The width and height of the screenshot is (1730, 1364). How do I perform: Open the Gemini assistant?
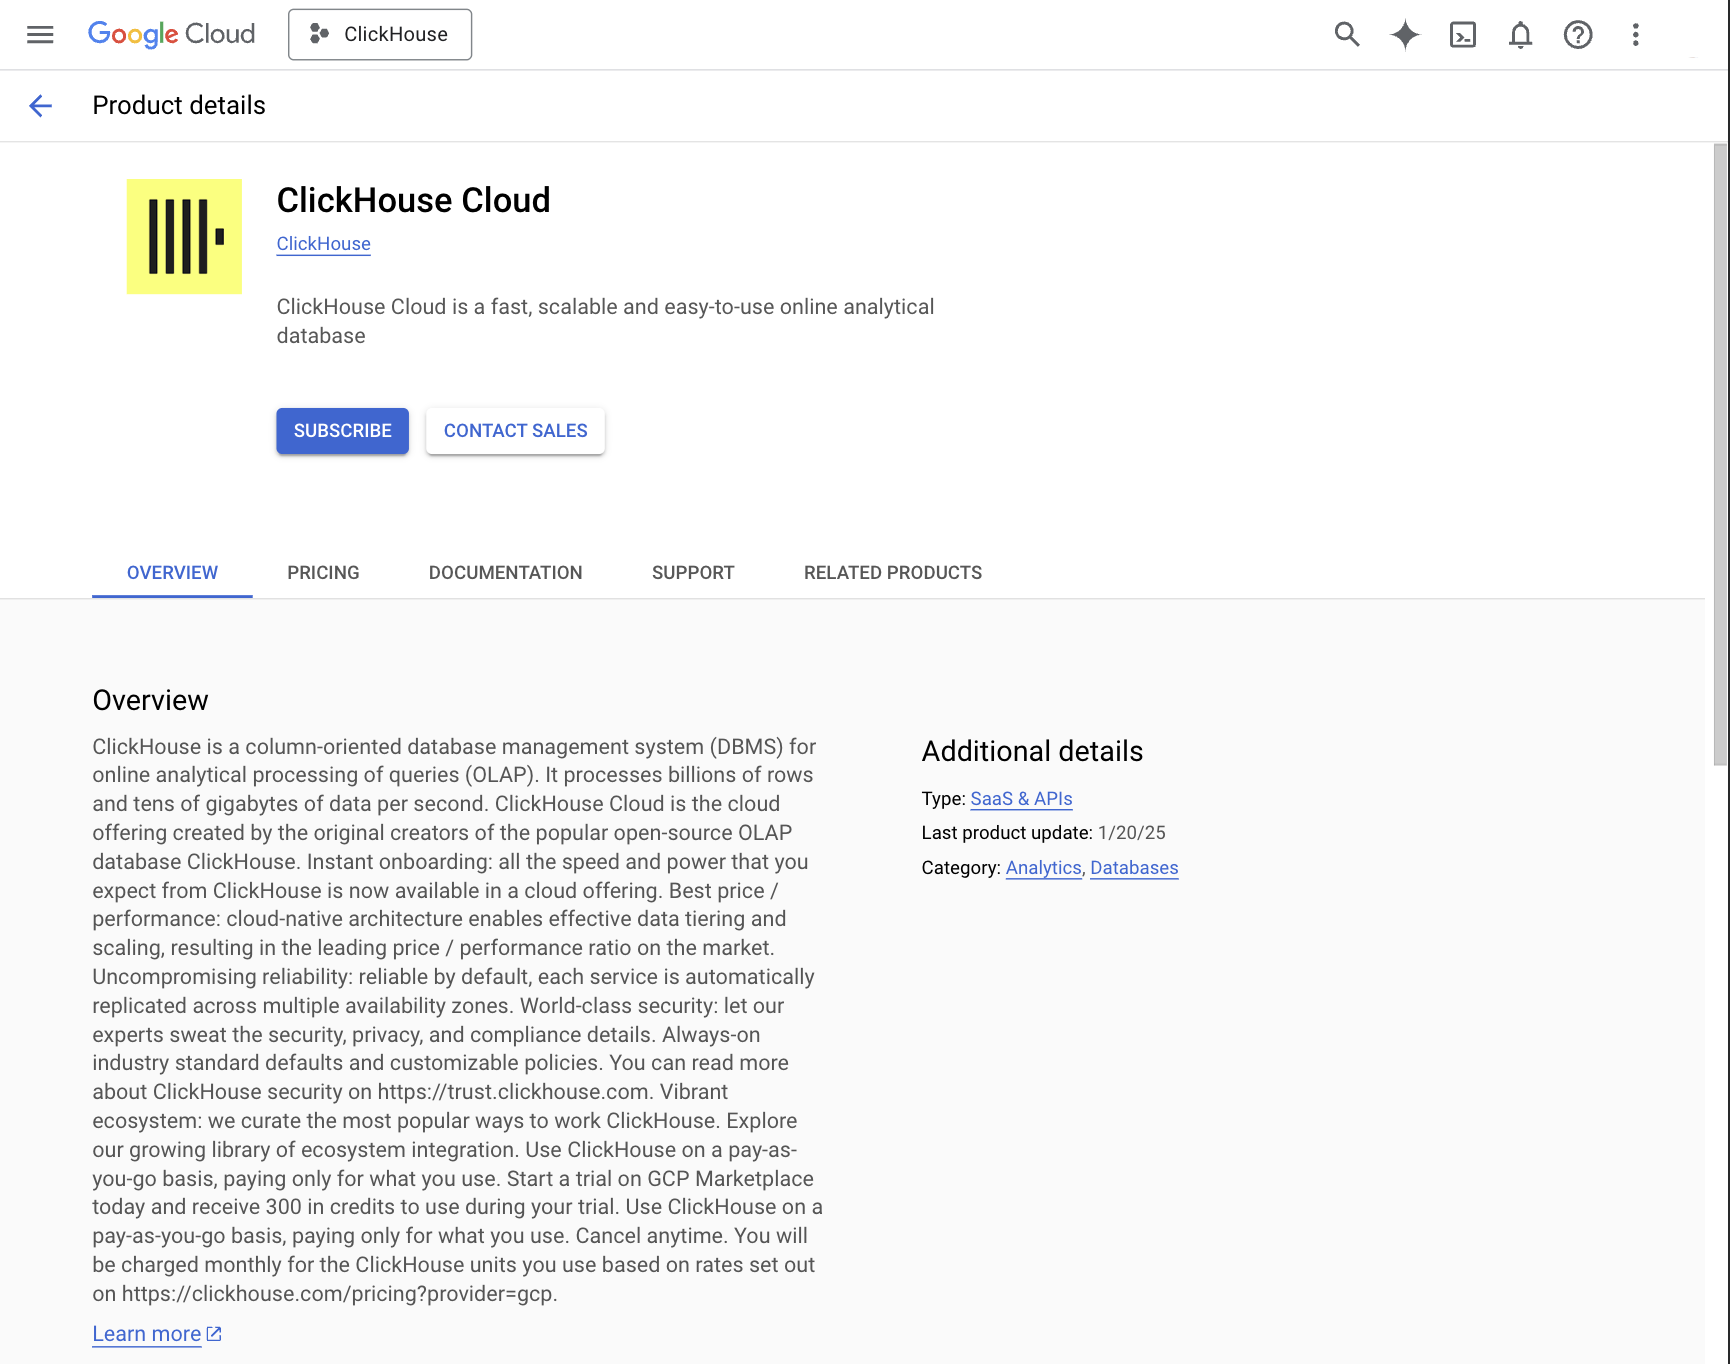point(1404,34)
